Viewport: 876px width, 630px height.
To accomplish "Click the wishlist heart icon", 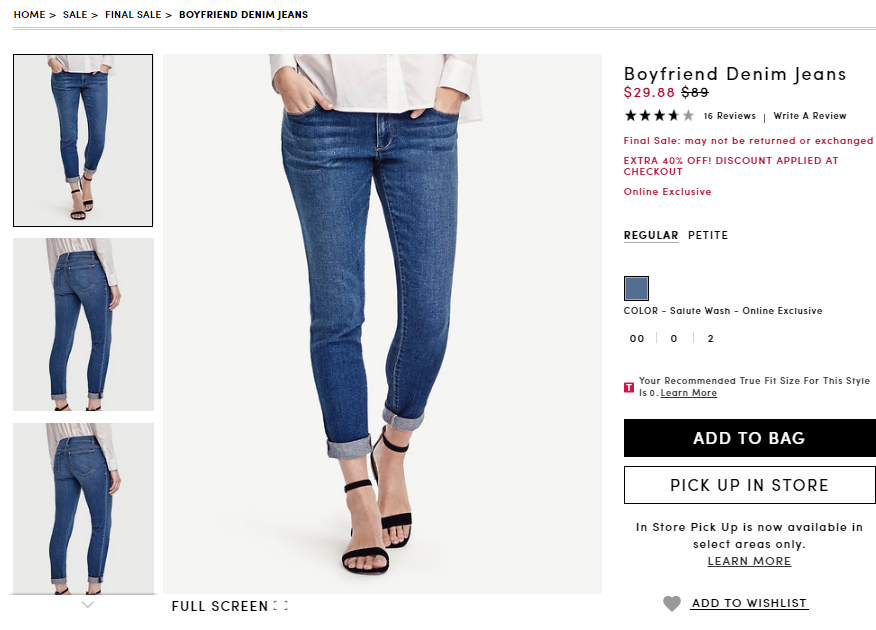I will 672,603.
